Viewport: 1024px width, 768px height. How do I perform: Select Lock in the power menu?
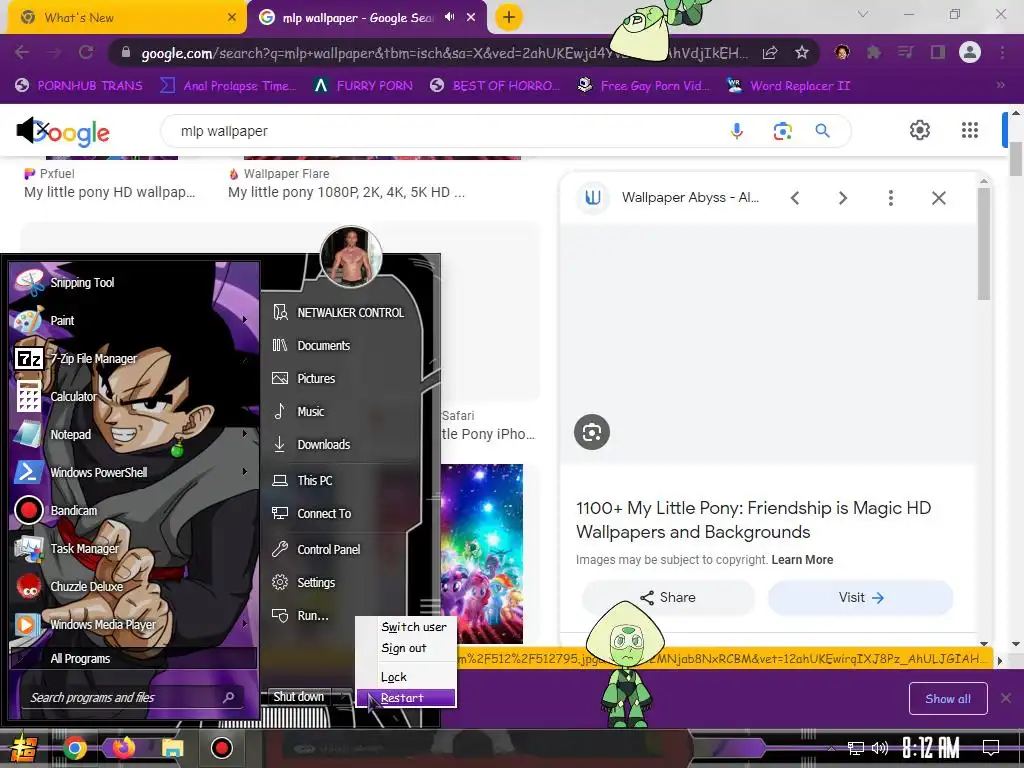point(394,677)
